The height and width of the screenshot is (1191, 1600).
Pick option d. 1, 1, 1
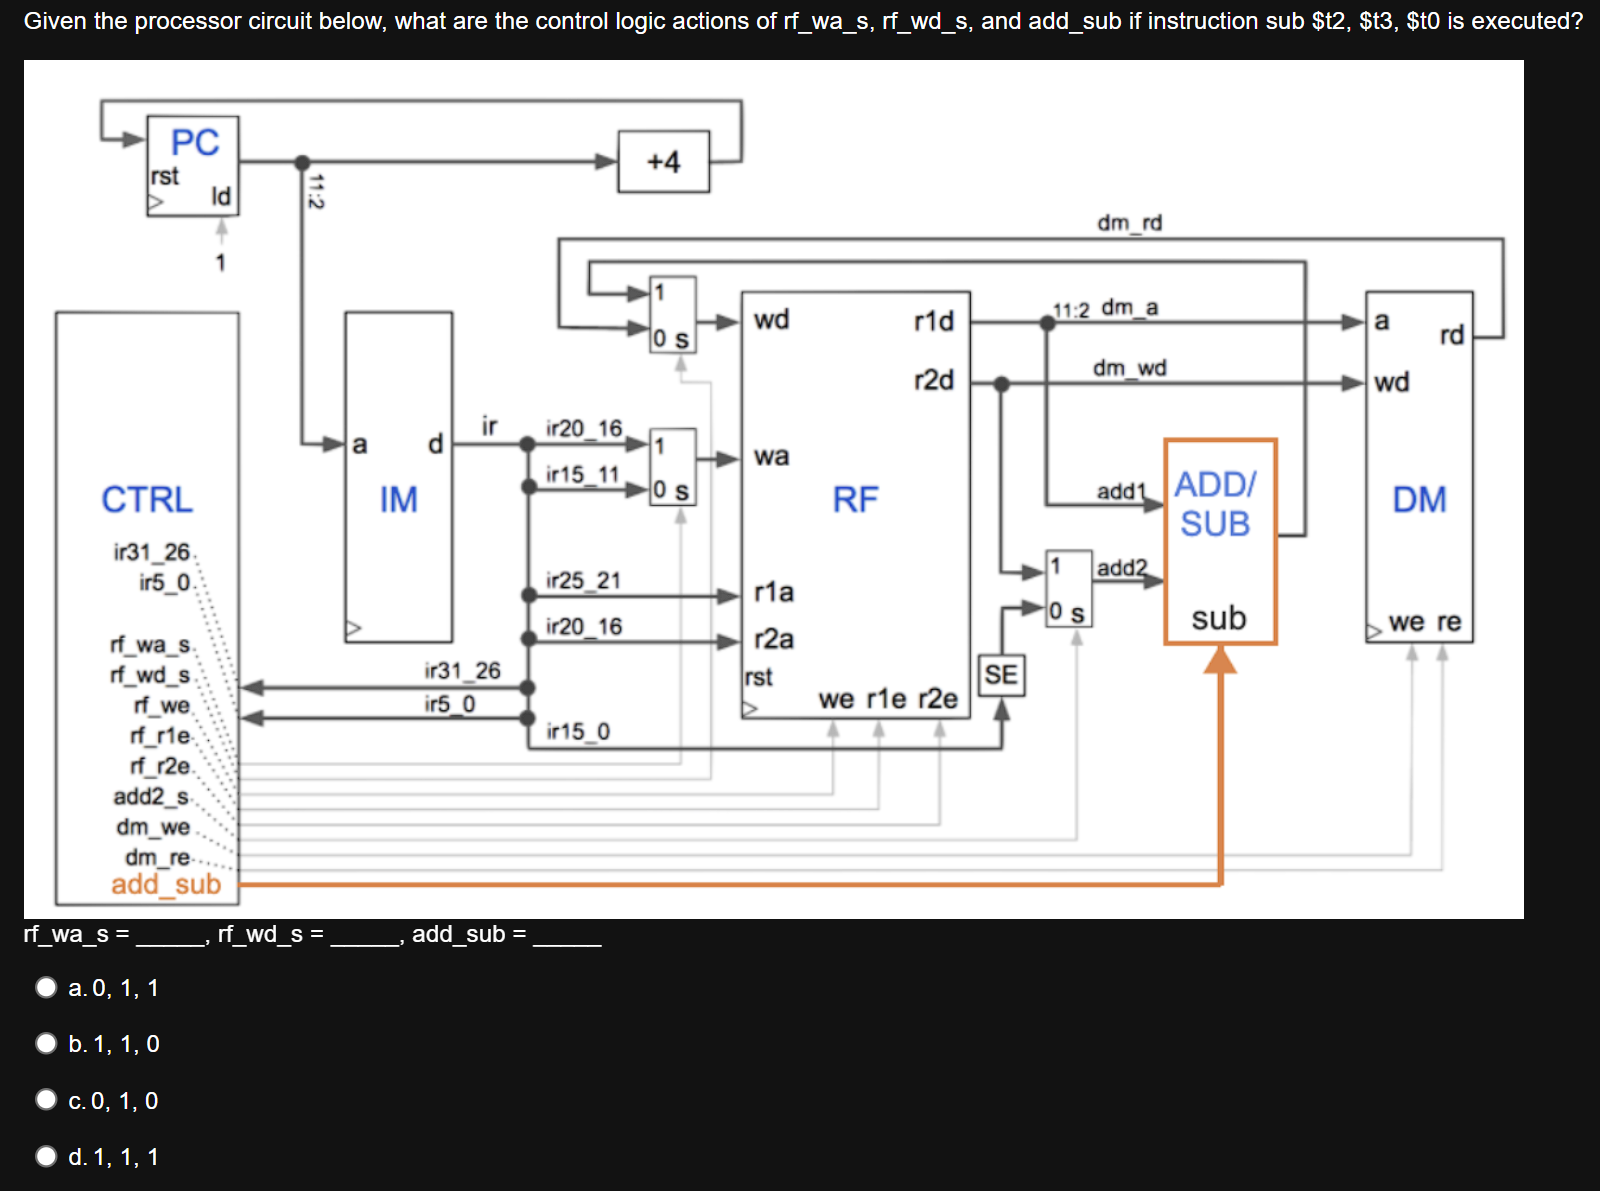[46, 1156]
